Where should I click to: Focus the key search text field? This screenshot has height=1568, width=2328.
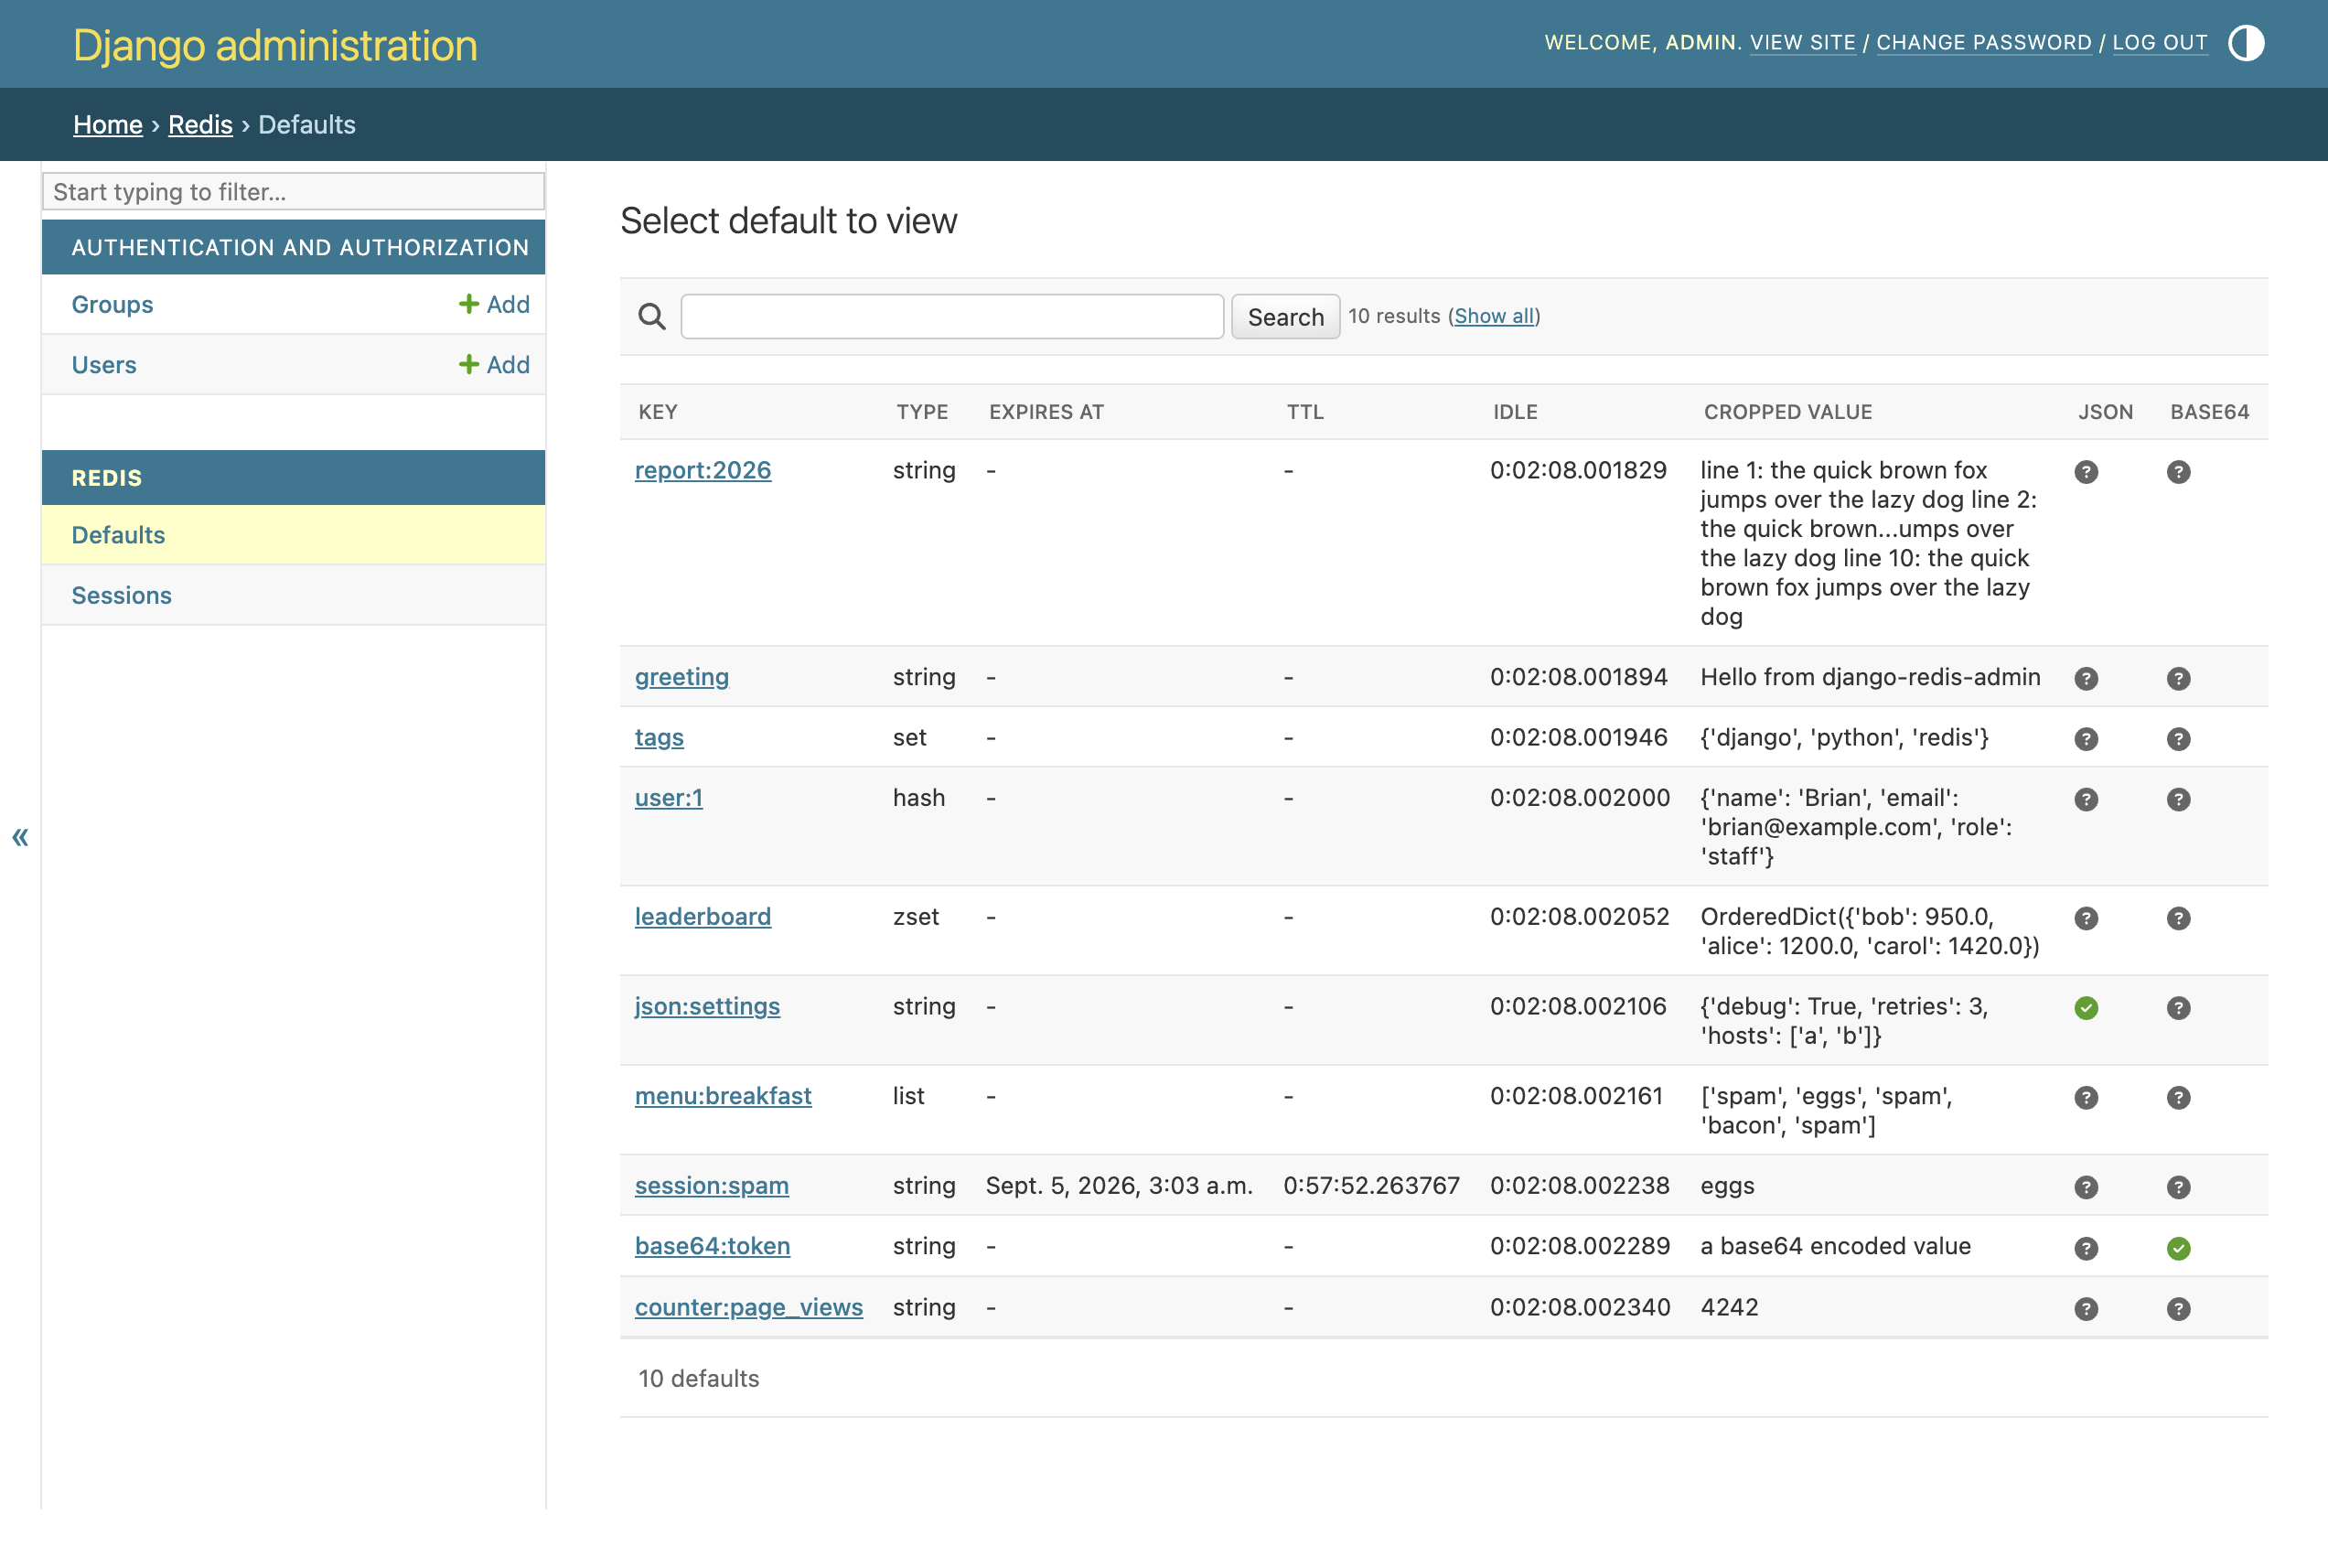[952, 316]
